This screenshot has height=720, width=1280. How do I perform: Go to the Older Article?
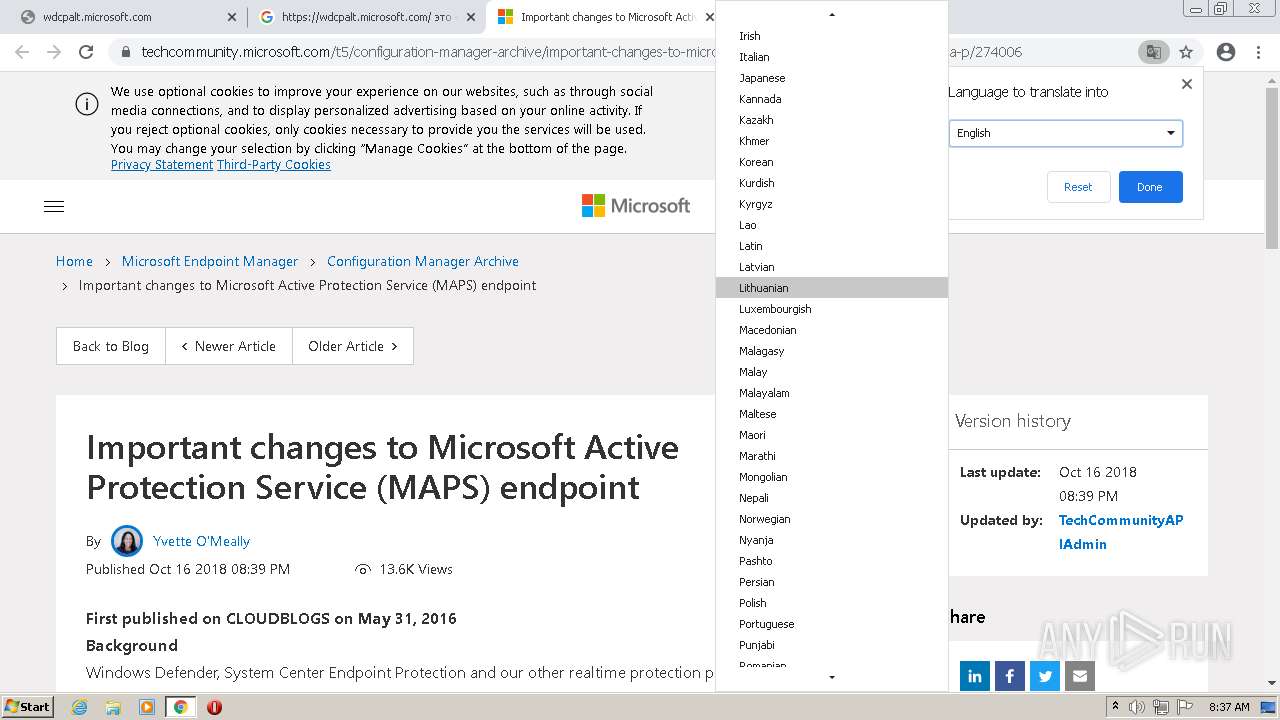click(352, 346)
